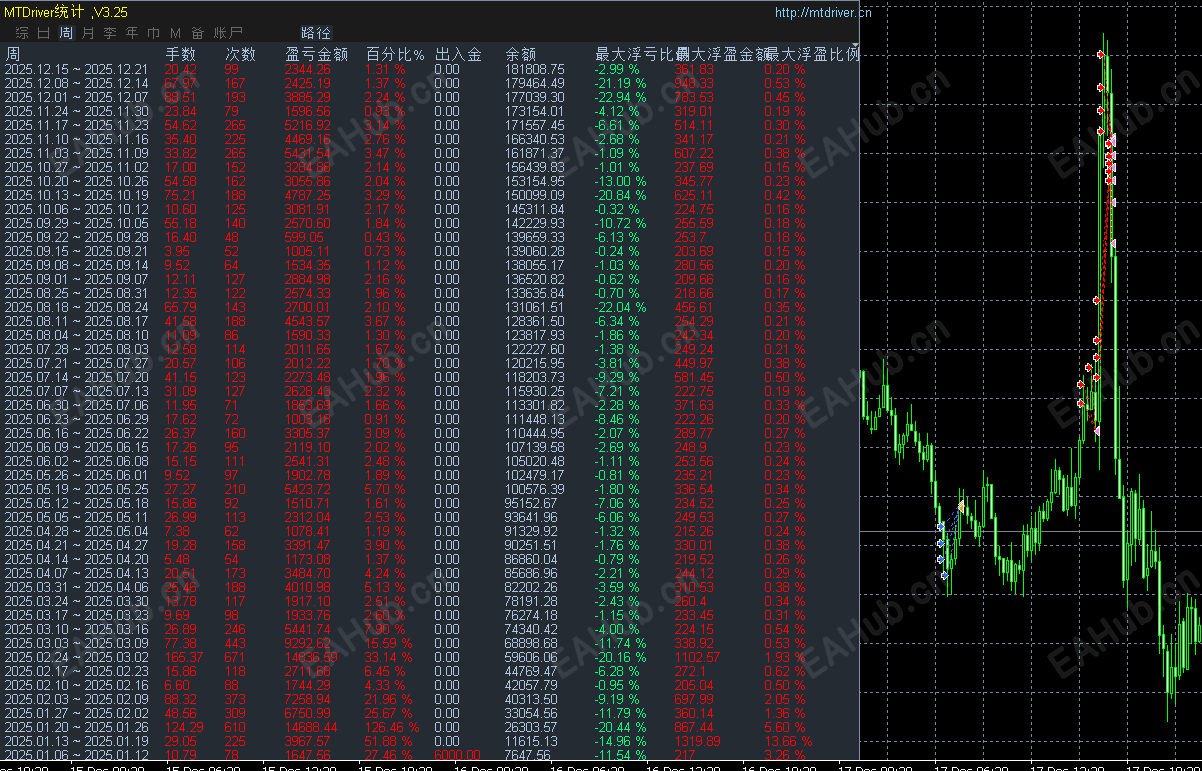The width and height of the screenshot is (1202, 771).
Task: Click profit amount 5216.92
Action: pos(308,126)
